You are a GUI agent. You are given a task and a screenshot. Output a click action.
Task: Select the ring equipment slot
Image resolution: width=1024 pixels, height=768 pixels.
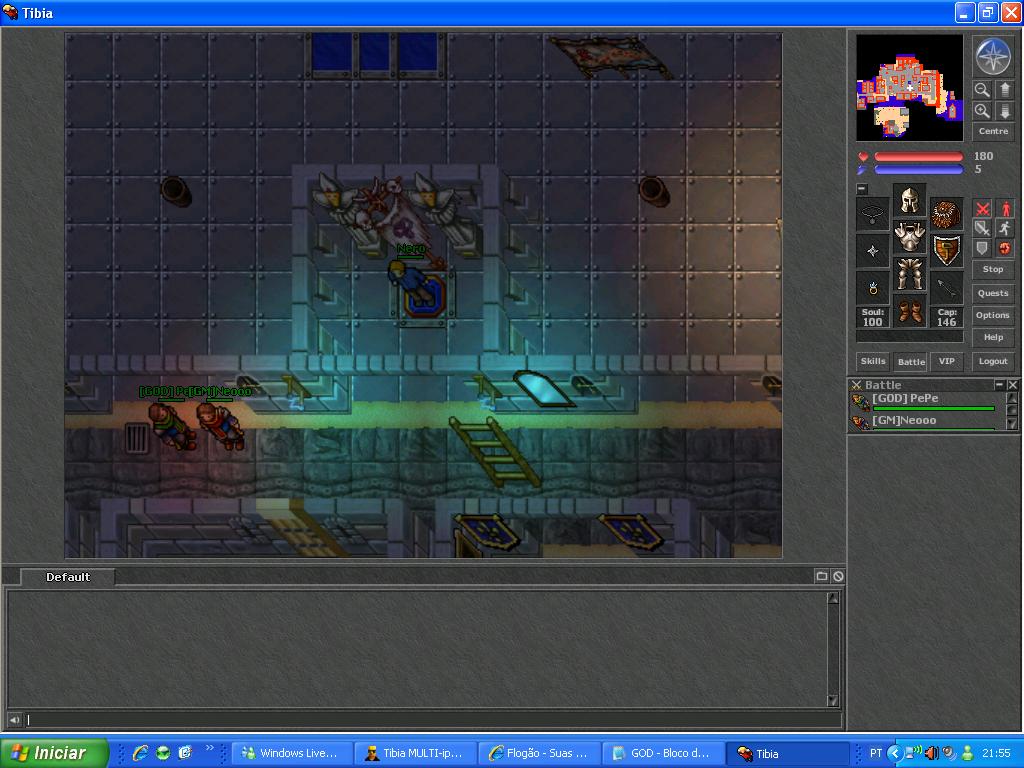[x=872, y=287]
